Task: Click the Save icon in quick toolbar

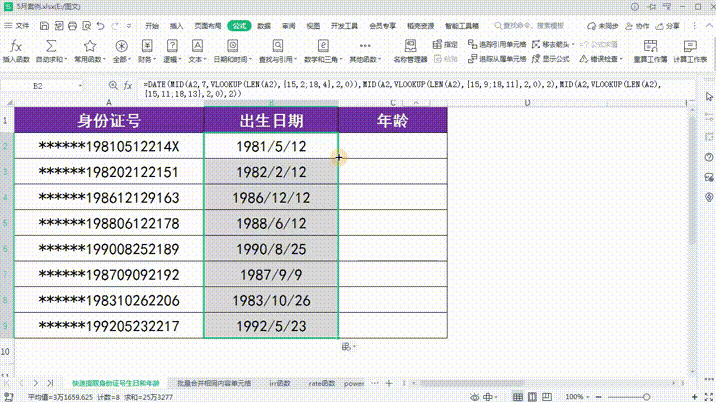Action: 44,26
